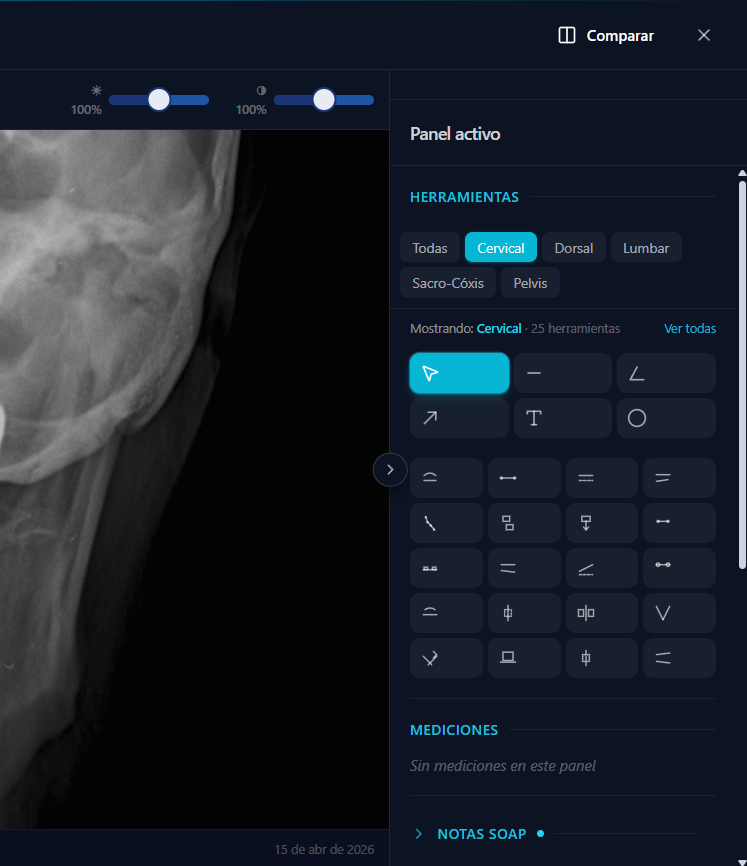
Task: Click the MEDICIONES section header
Action: point(454,730)
